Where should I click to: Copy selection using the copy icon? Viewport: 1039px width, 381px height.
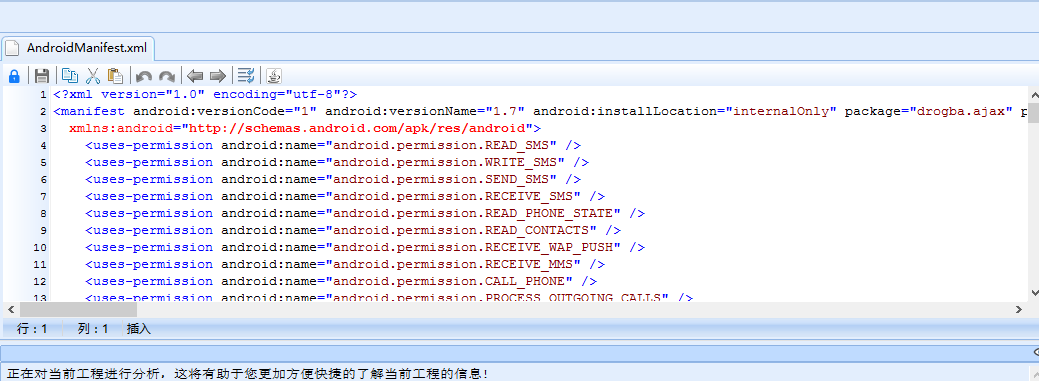(x=70, y=75)
